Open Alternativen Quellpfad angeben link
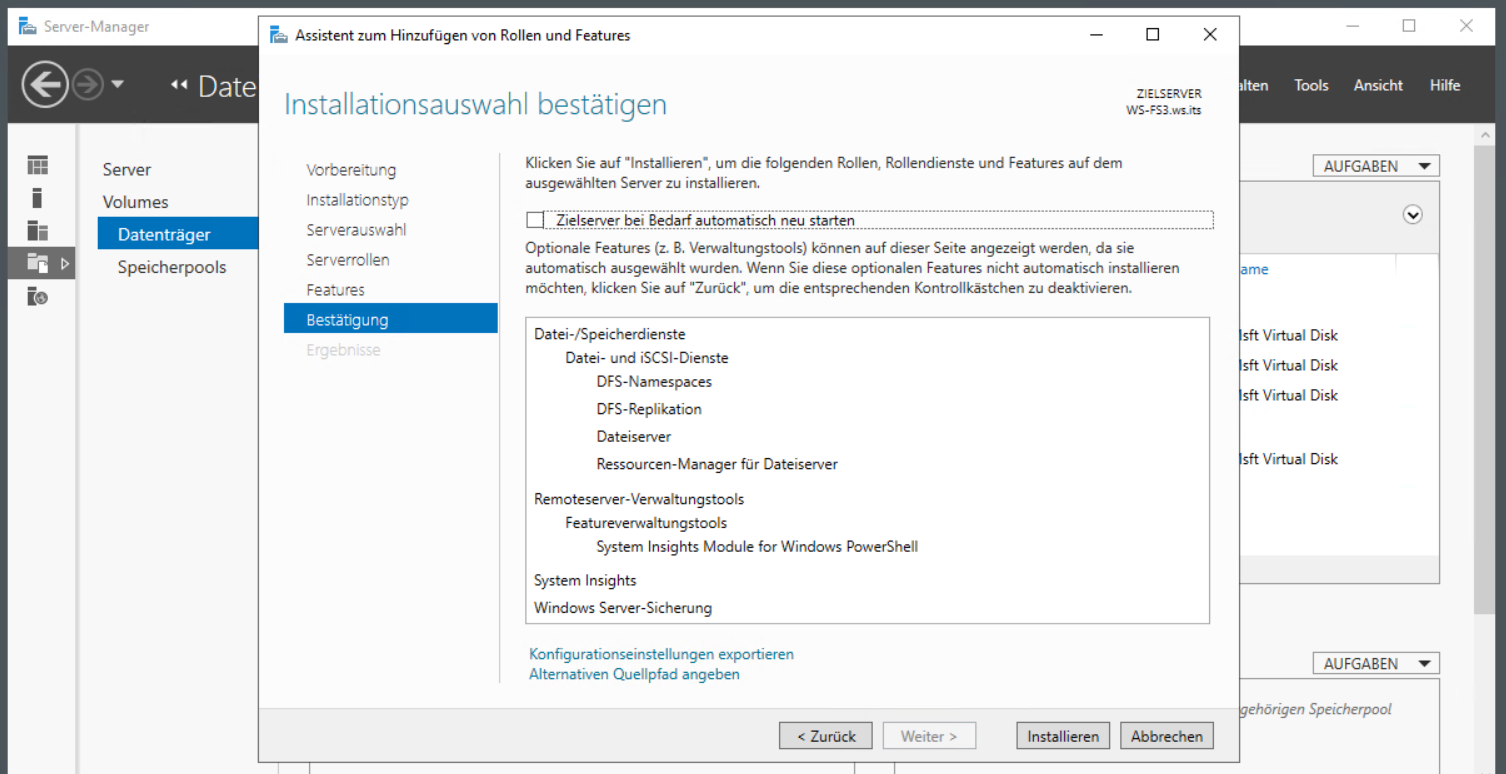Screen dimensions: 1506x774 pyautogui.click(x=634, y=674)
